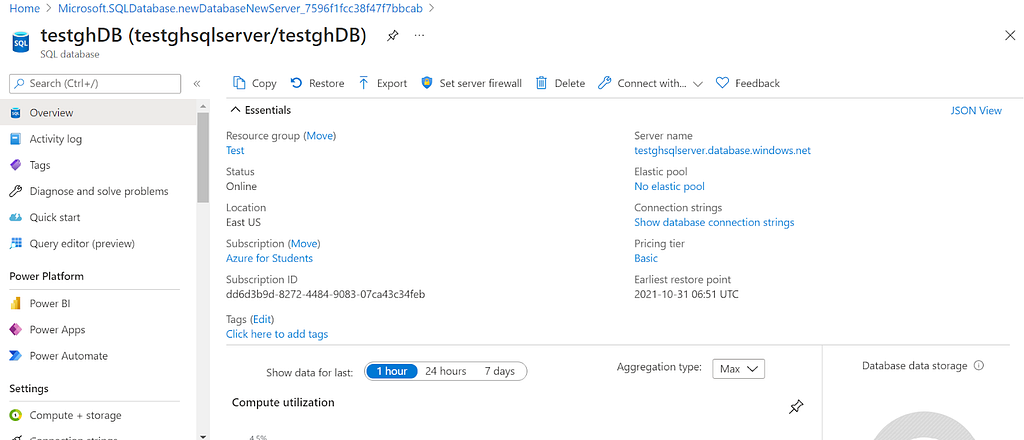Viewport: 1024px width, 440px height.
Task: Pin the testghDB blade using pushpin icon
Action: tap(392, 36)
